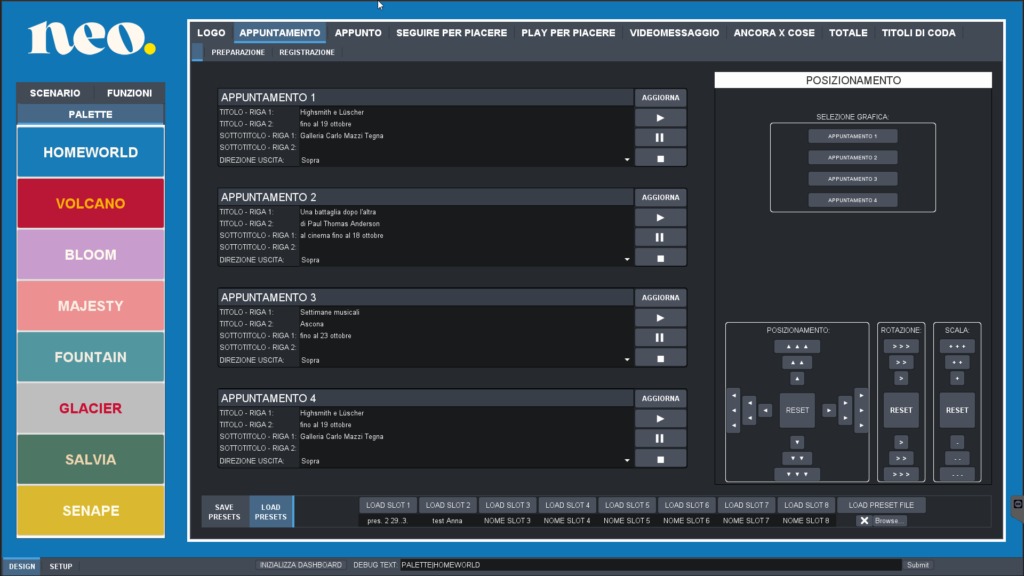Select Appuntamento 2 in Selezione Grafica
Viewport: 1024px width, 576px height.
click(852, 158)
